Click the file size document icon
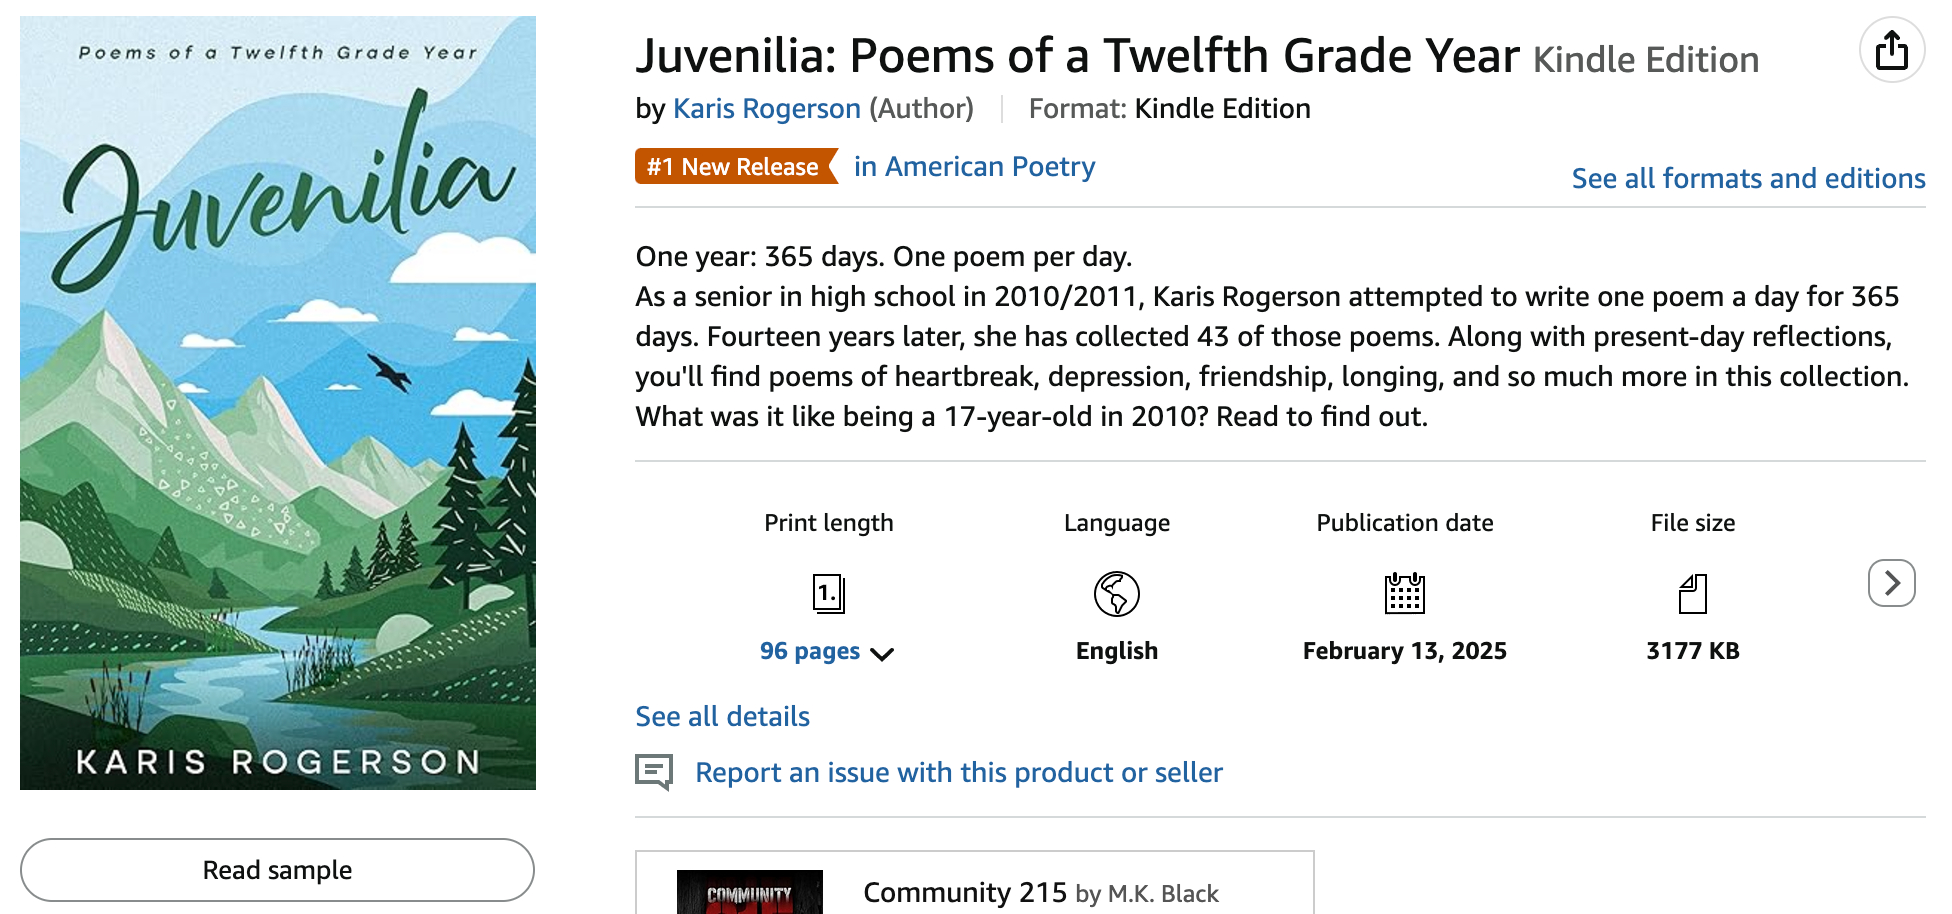Screen dimensions: 1952x914 pos(1692,594)
